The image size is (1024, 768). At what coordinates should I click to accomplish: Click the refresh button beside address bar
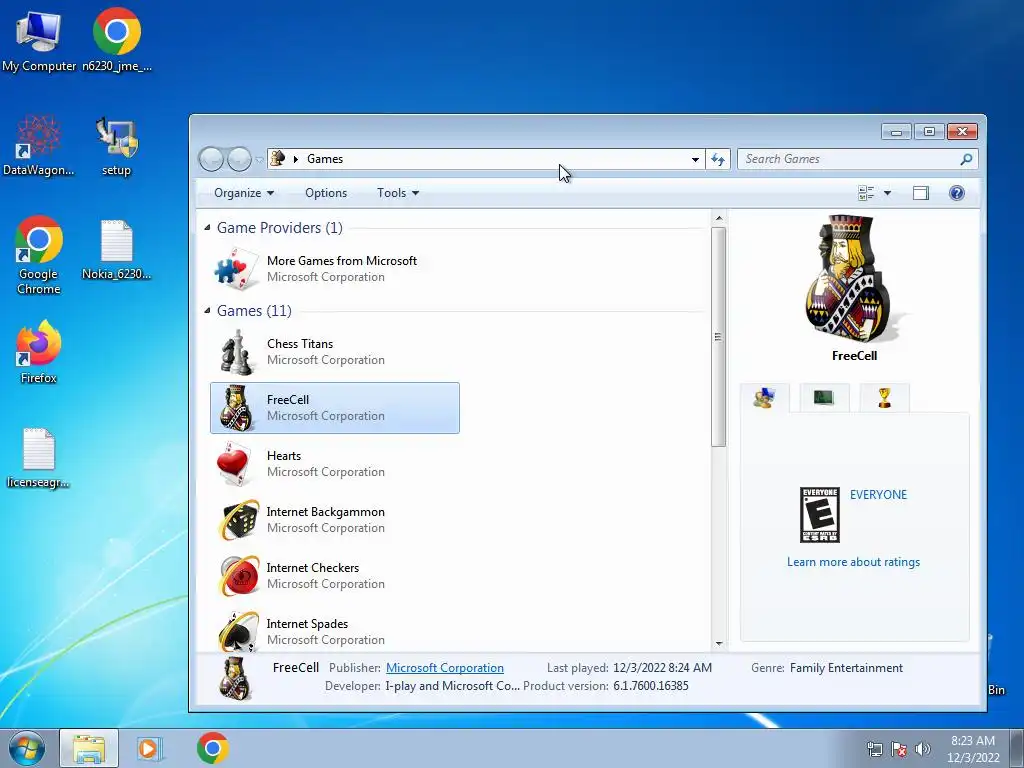(x=718, y=159)
